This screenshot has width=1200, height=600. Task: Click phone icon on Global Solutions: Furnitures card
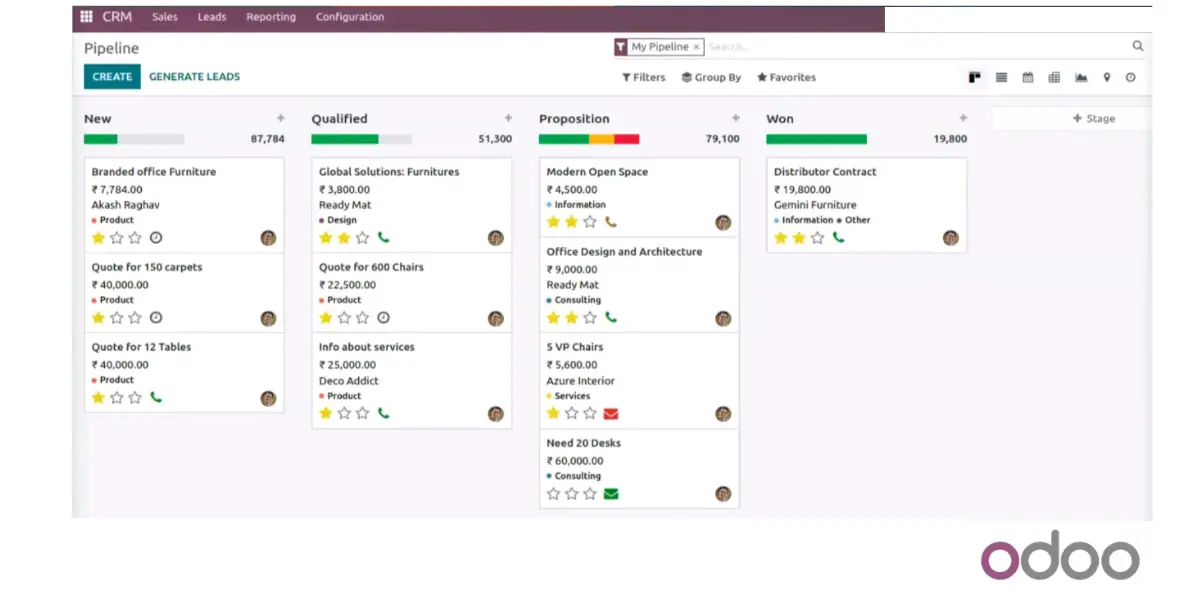pos(383,238)
